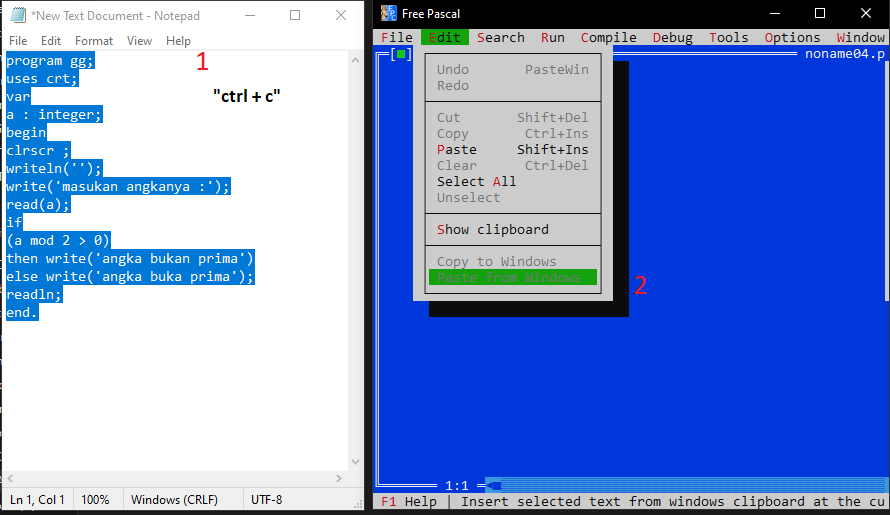This screenshot has width=890, height=515.
Task: Click the 'uses crt;' line in Notepad
Action: pyautogui.click(x=42, y=79)
